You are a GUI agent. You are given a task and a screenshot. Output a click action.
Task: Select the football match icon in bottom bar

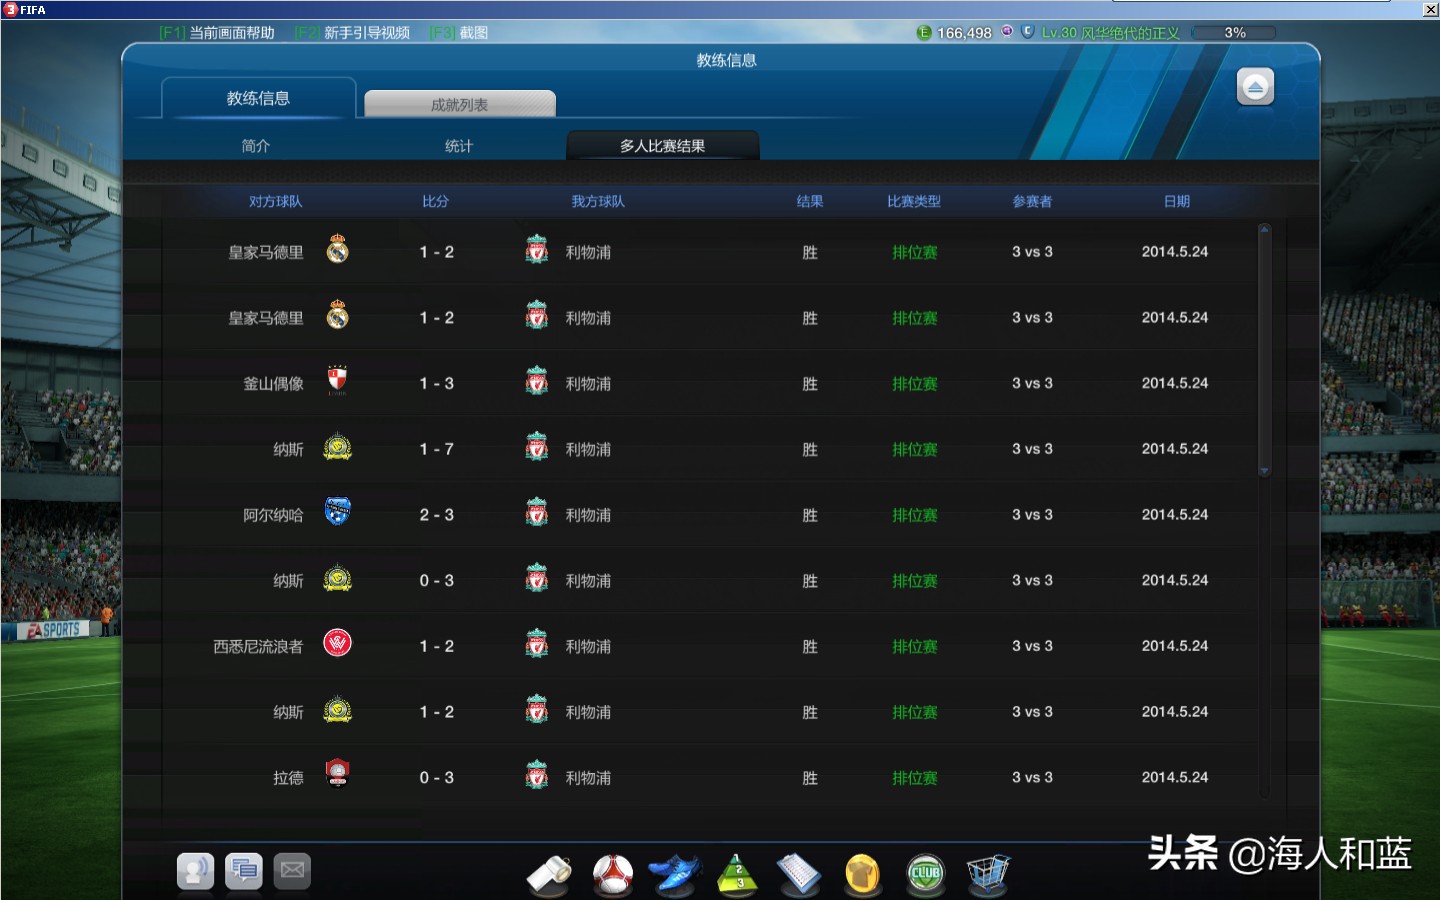pos(611,872)
